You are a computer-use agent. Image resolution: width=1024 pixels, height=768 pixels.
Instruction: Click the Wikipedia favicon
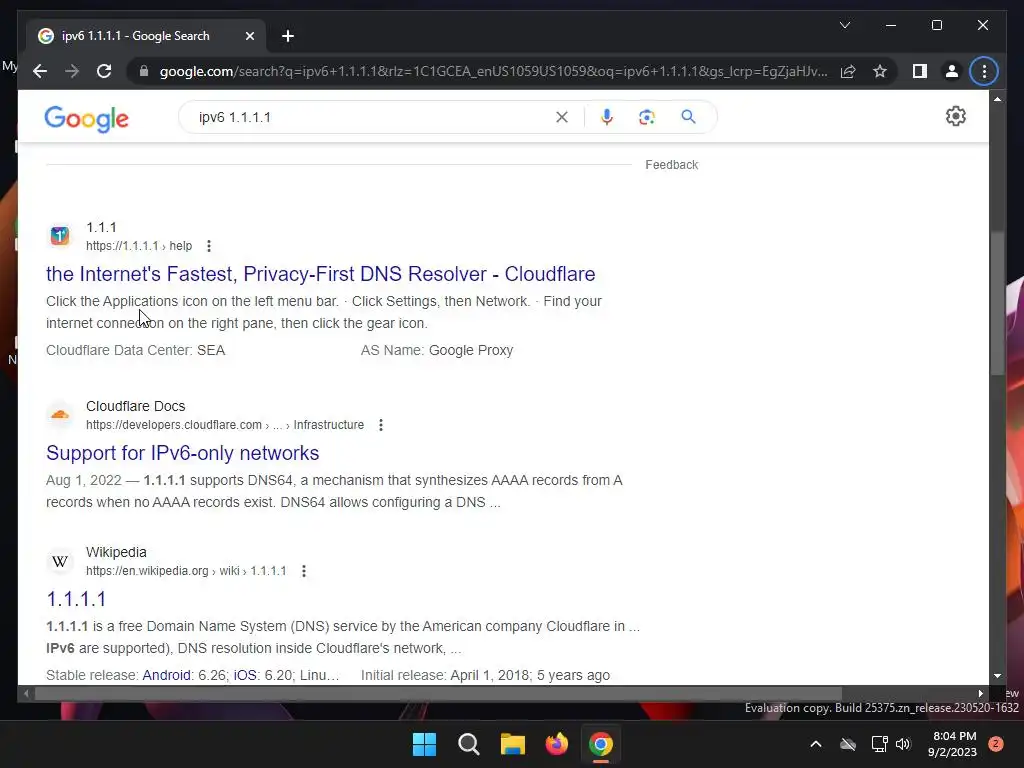pos(59,560)
